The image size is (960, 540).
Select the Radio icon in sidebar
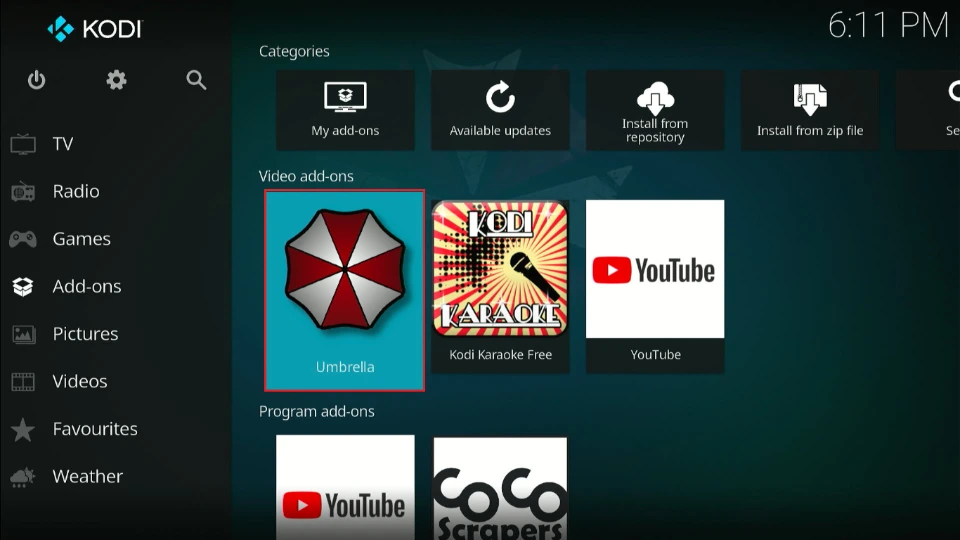tap(23, 192)
